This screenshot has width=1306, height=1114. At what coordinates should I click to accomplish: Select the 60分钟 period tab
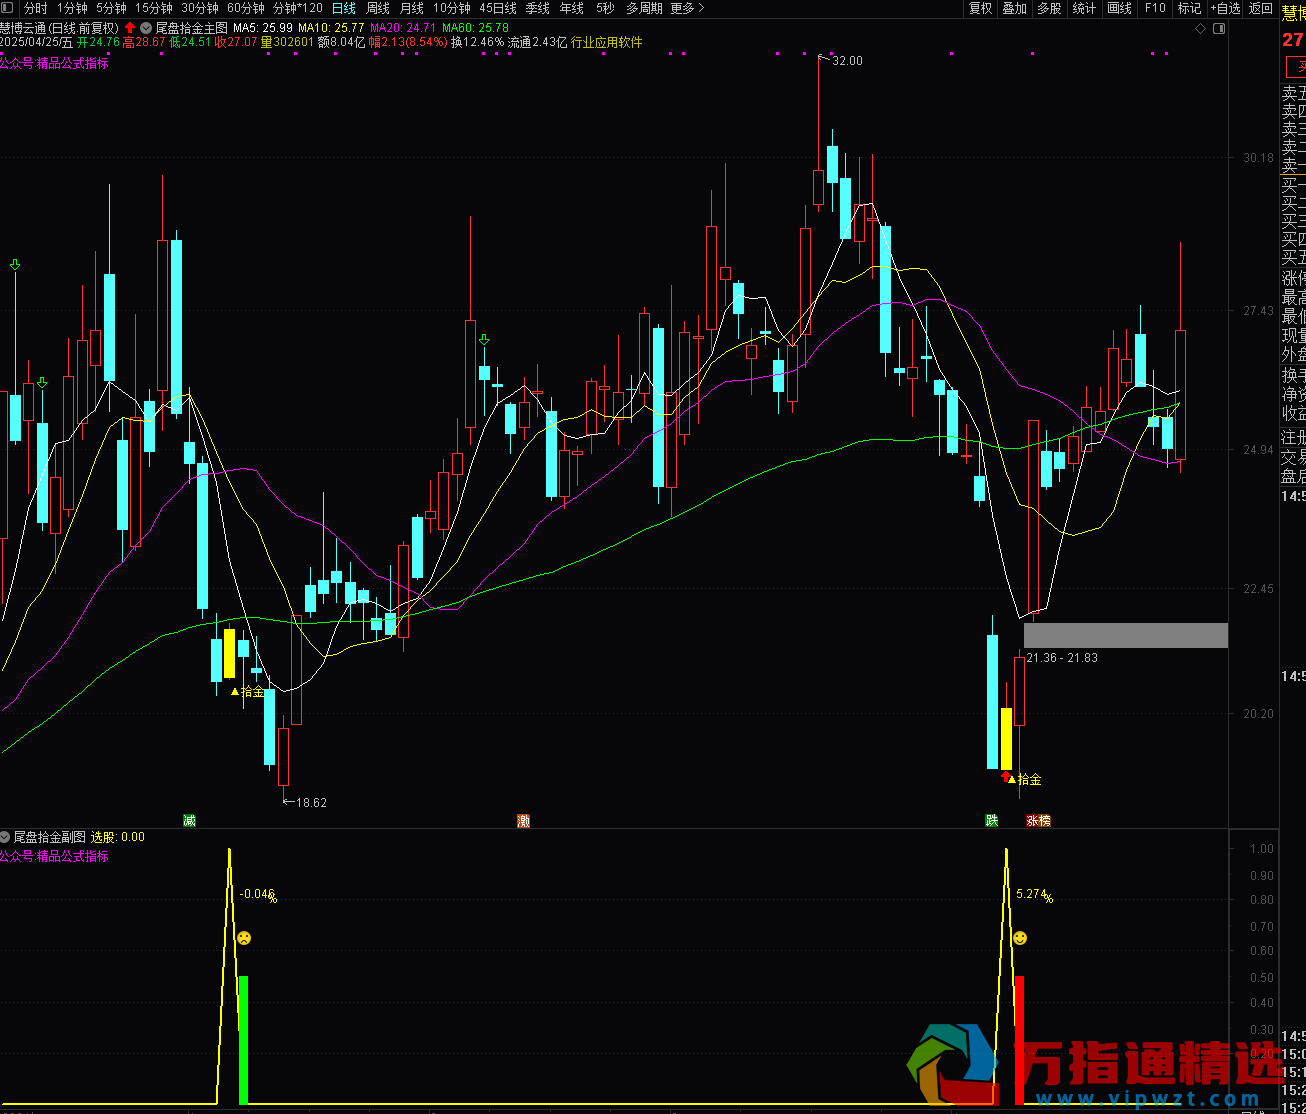[x=245, y=8]
